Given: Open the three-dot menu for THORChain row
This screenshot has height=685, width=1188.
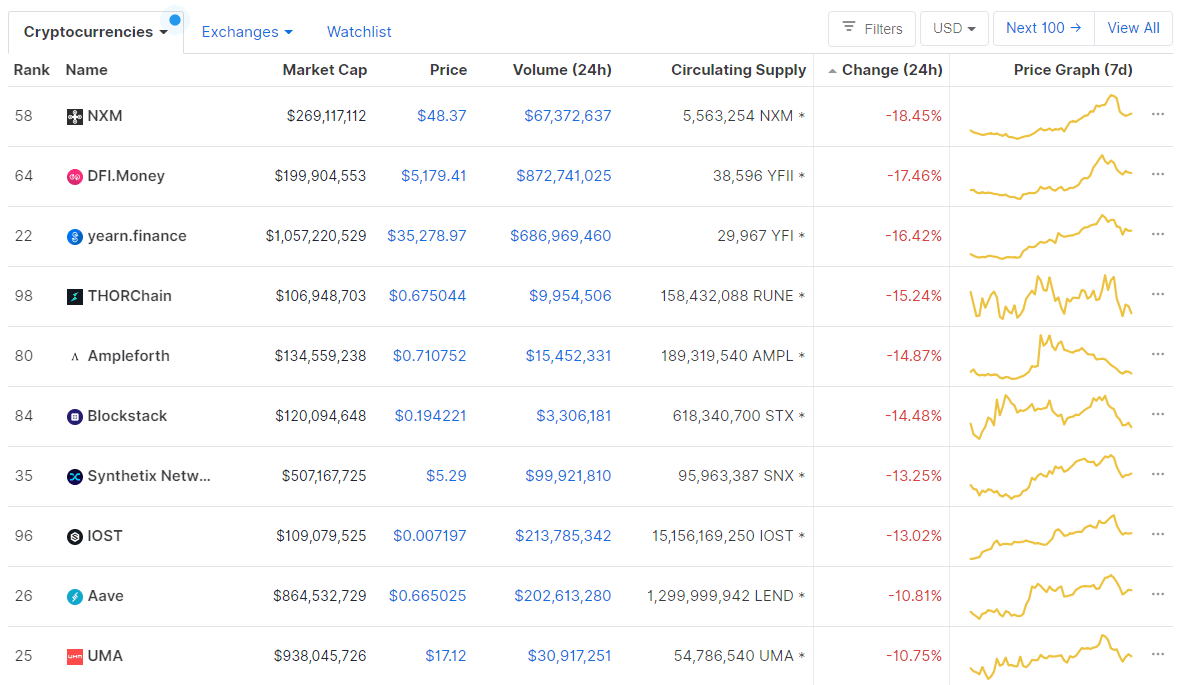Looking at the screenshot, I should pos(1157,294).
